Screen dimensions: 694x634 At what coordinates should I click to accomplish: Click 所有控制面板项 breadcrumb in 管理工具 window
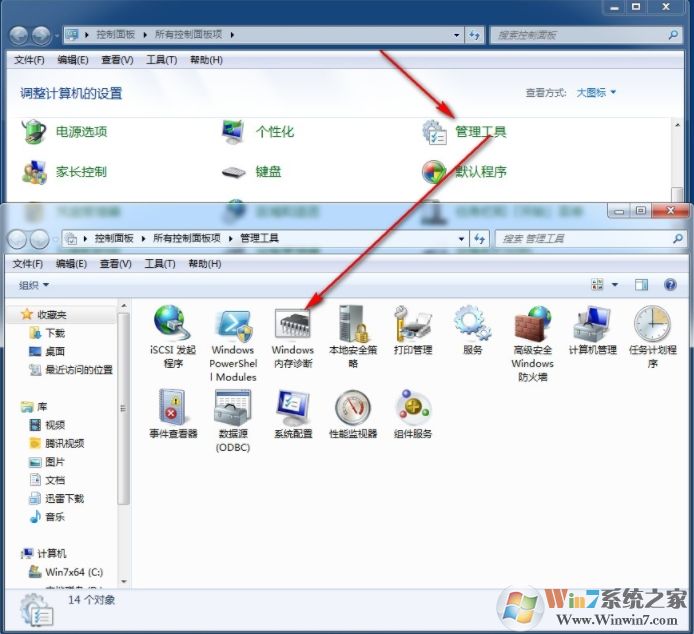point(186,238)
